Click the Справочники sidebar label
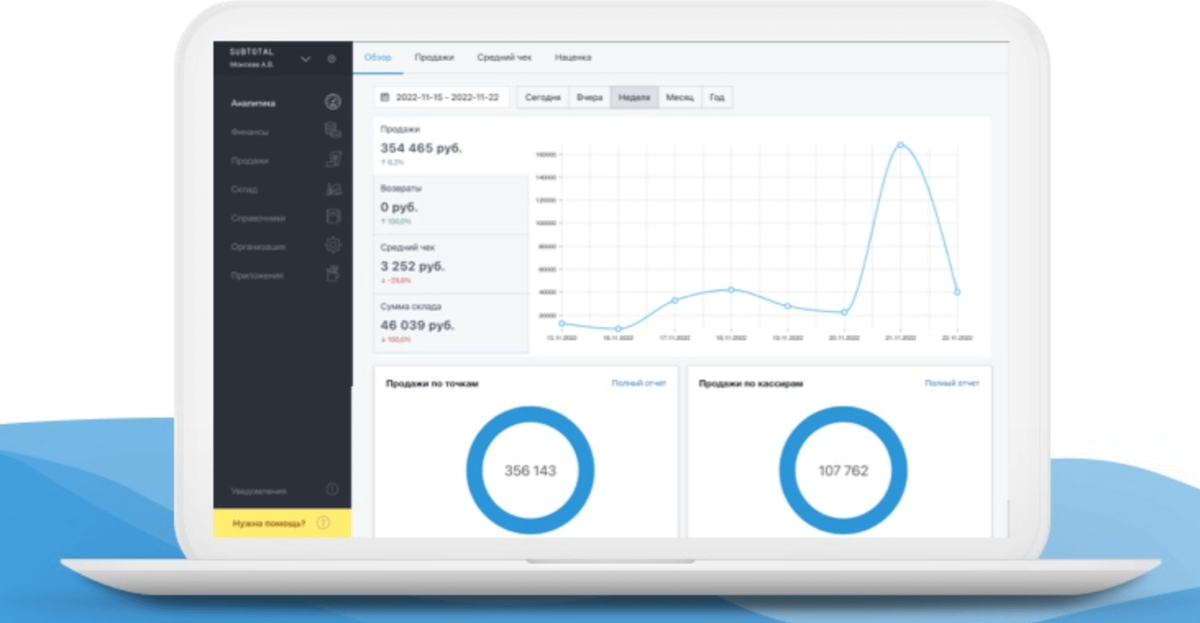 pos(259,218)
